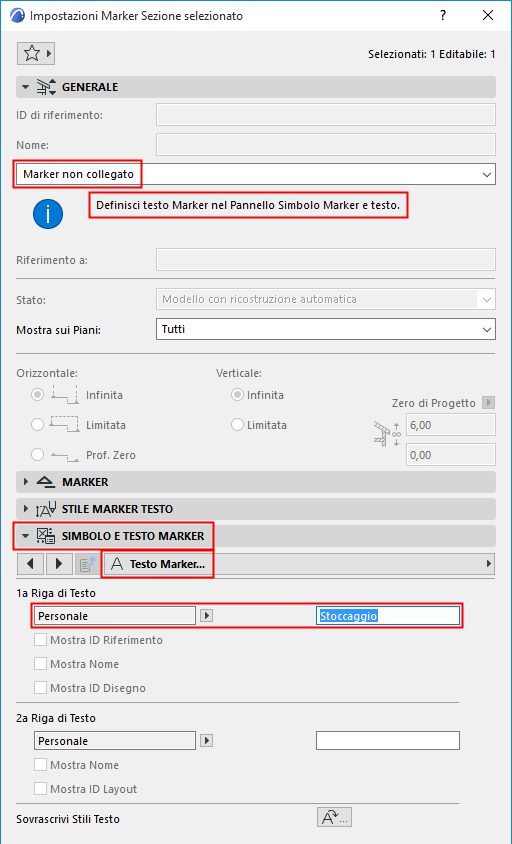The height and width of the screenshot is (844, 512).
Task: Toggle Mostra ID Disegno checkbox
Action: coord(40,688)
